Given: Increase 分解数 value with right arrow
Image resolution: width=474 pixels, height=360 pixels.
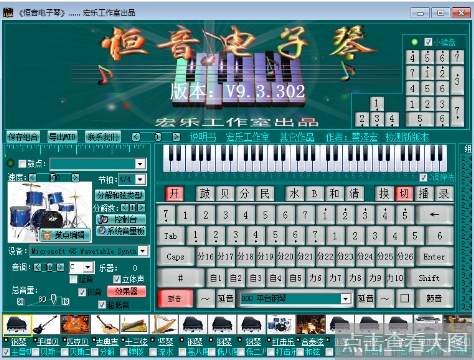Looking at the screenshot, I should tap(142, 208).
